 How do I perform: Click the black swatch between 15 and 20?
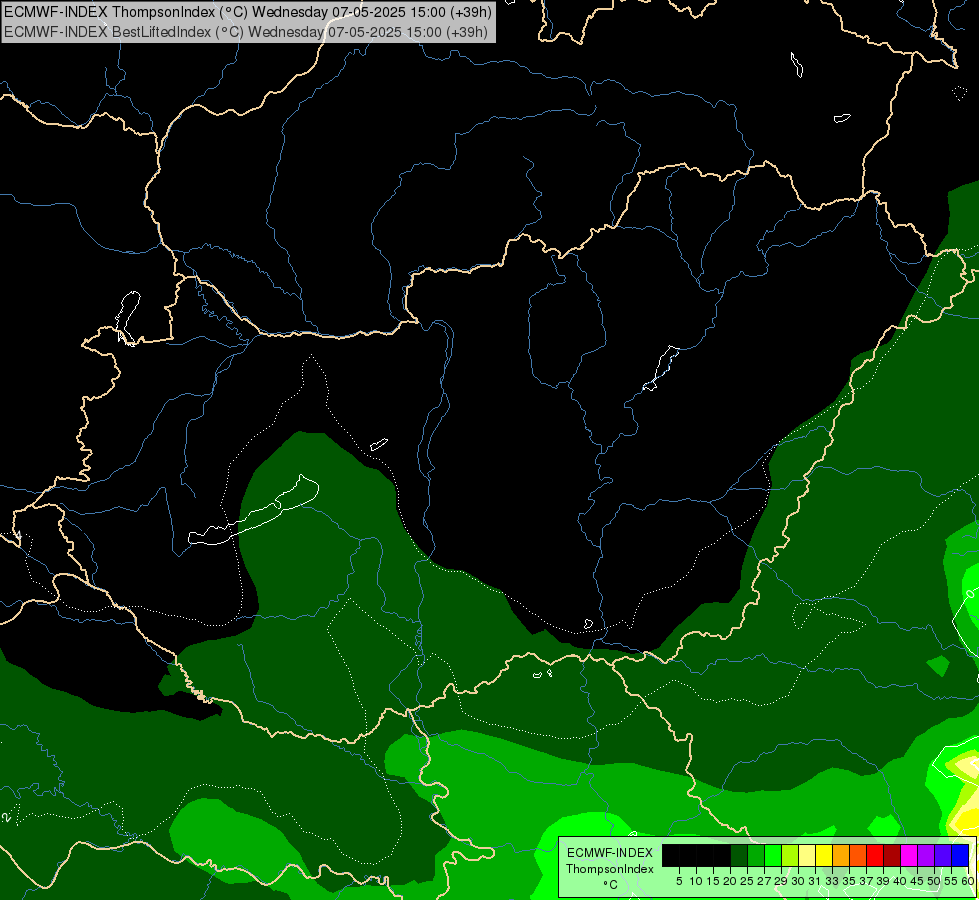click(x=722, y=855)
